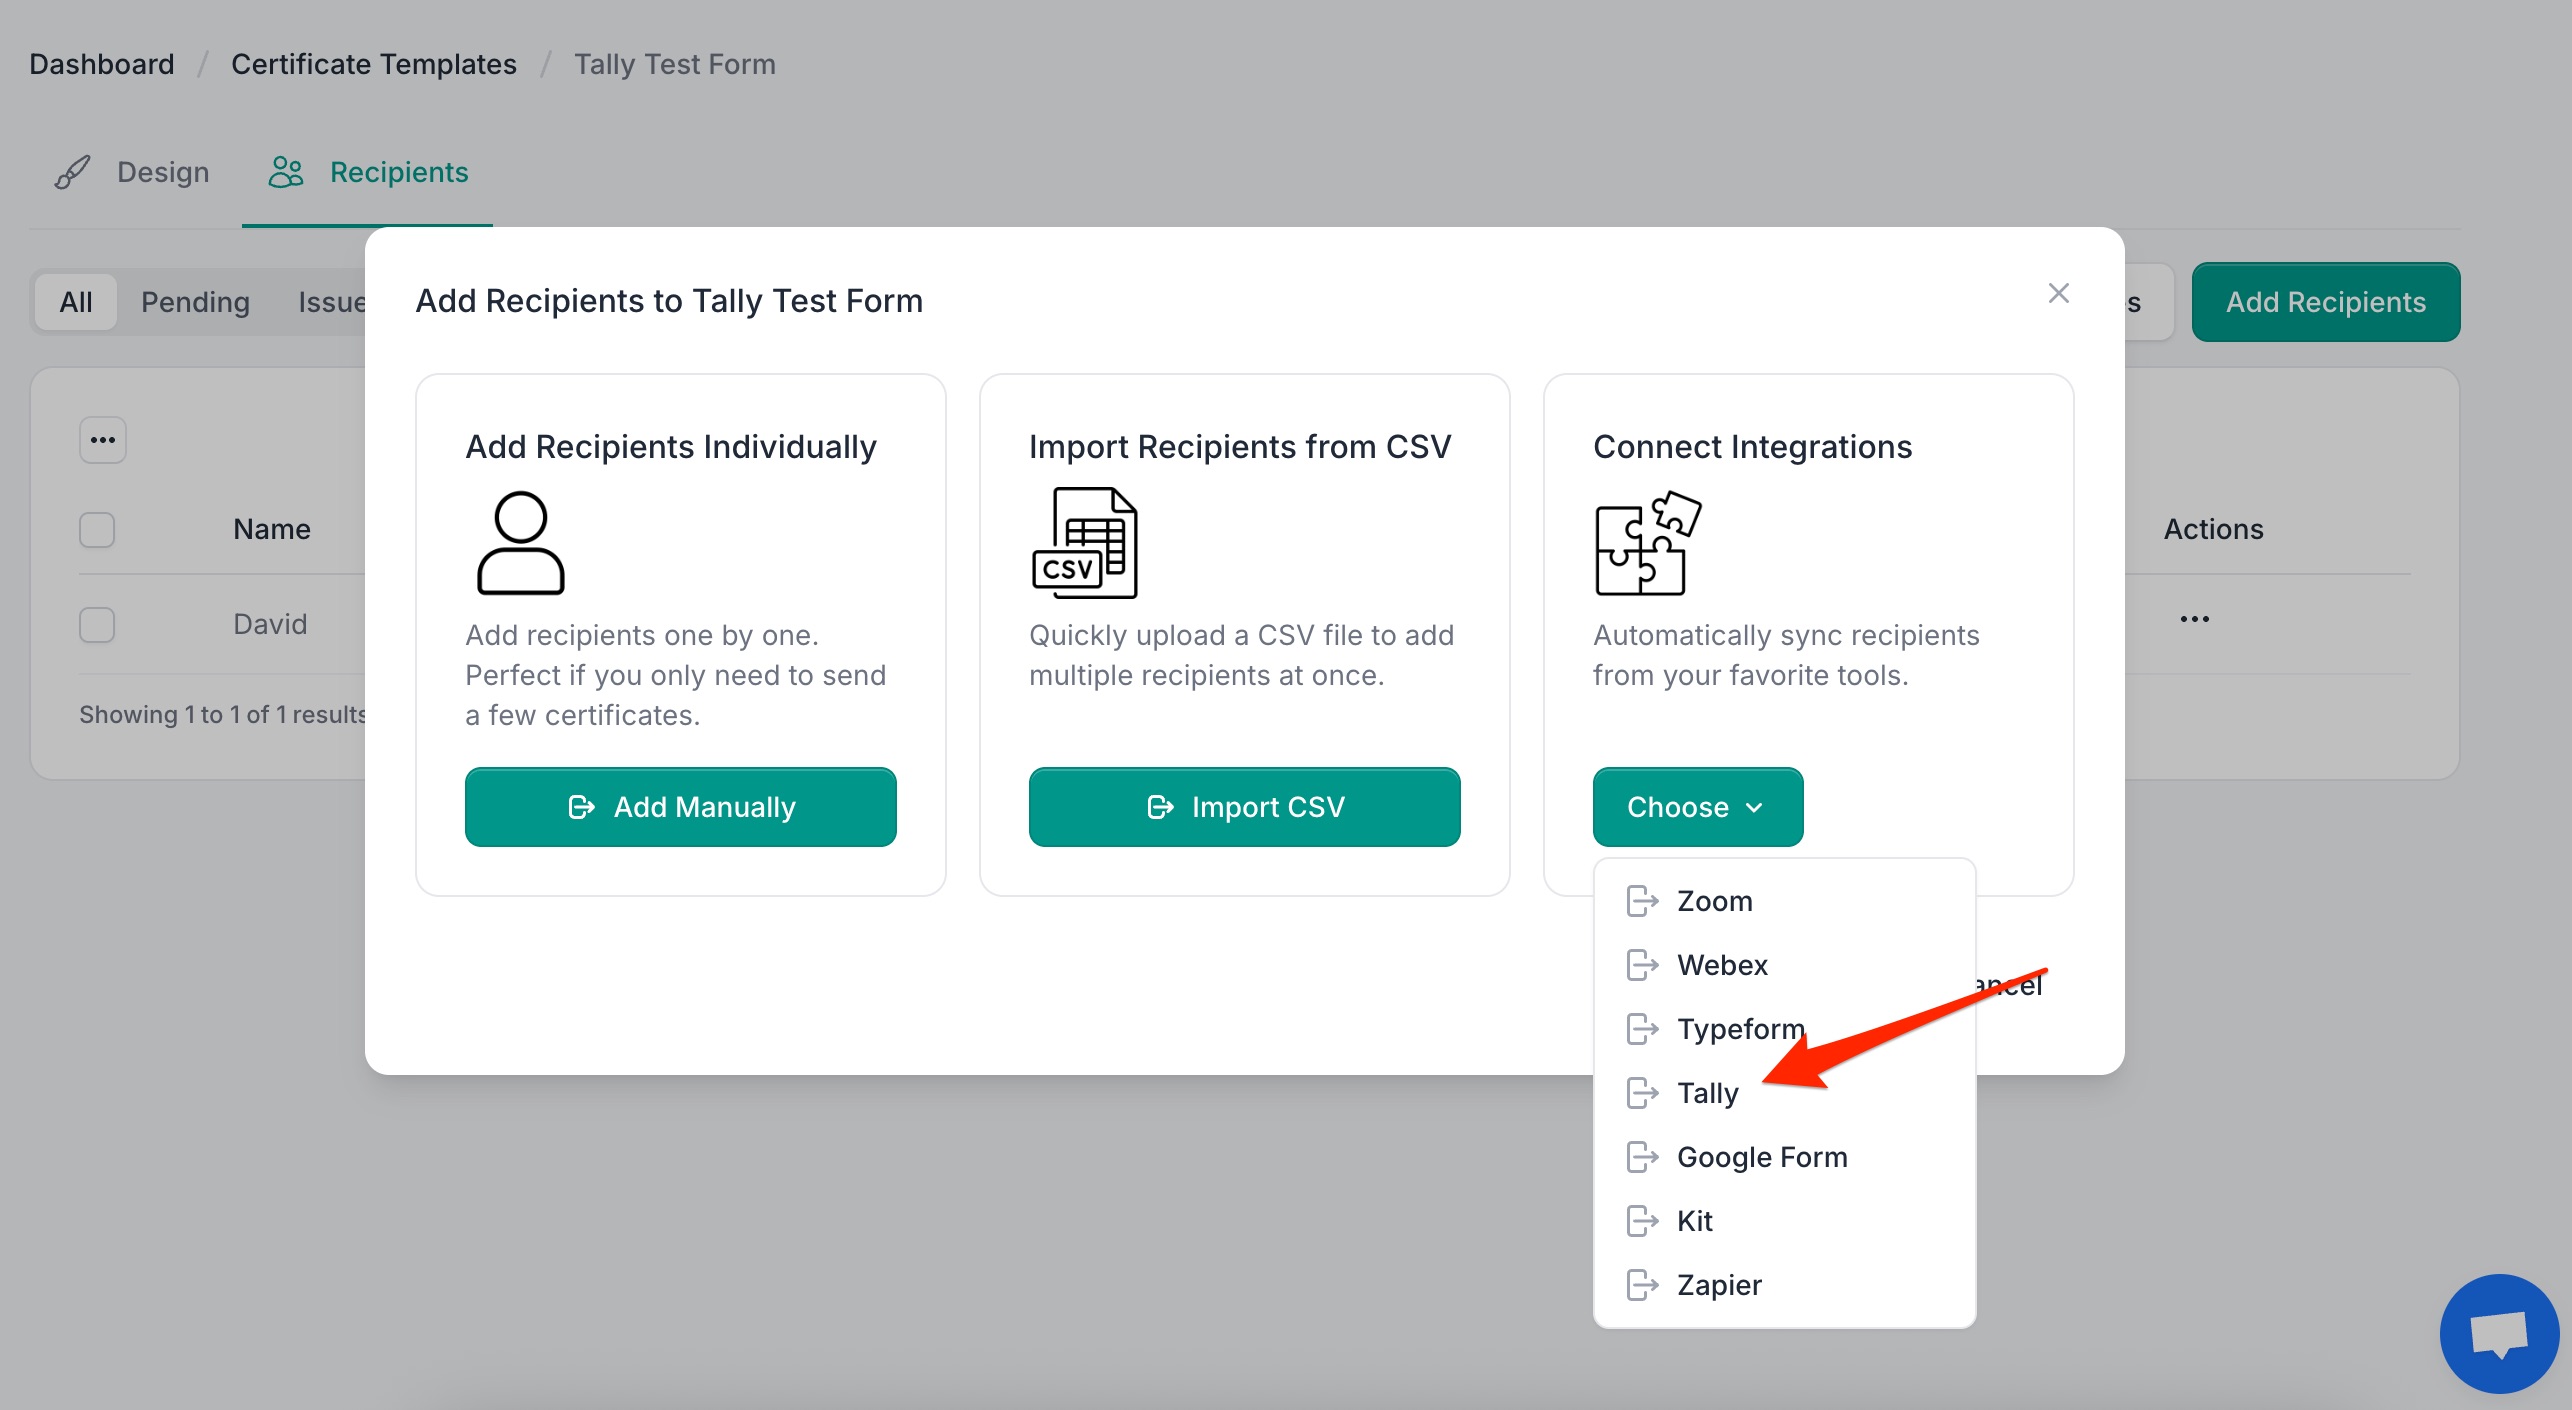Expand the Choose integrations dropdown
Screen dimensions: 2572x1410
1697,807
